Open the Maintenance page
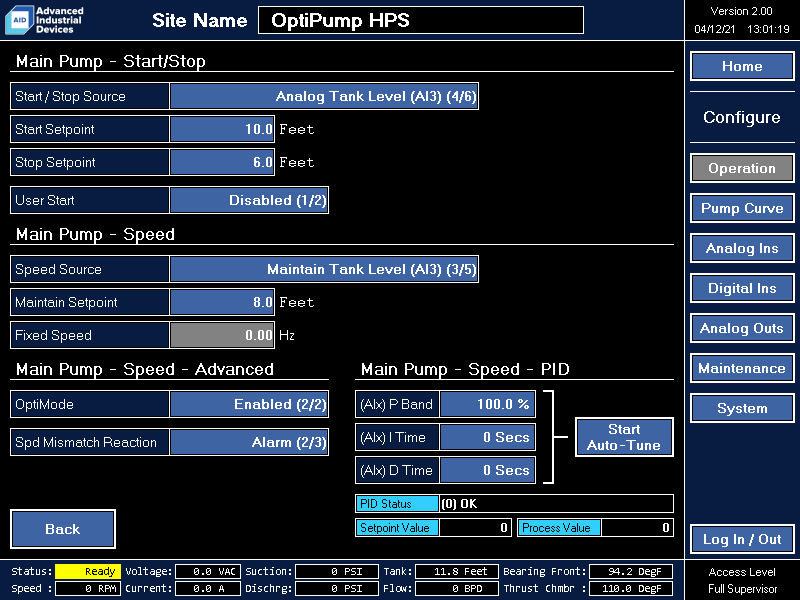 [x=742, y=368]
